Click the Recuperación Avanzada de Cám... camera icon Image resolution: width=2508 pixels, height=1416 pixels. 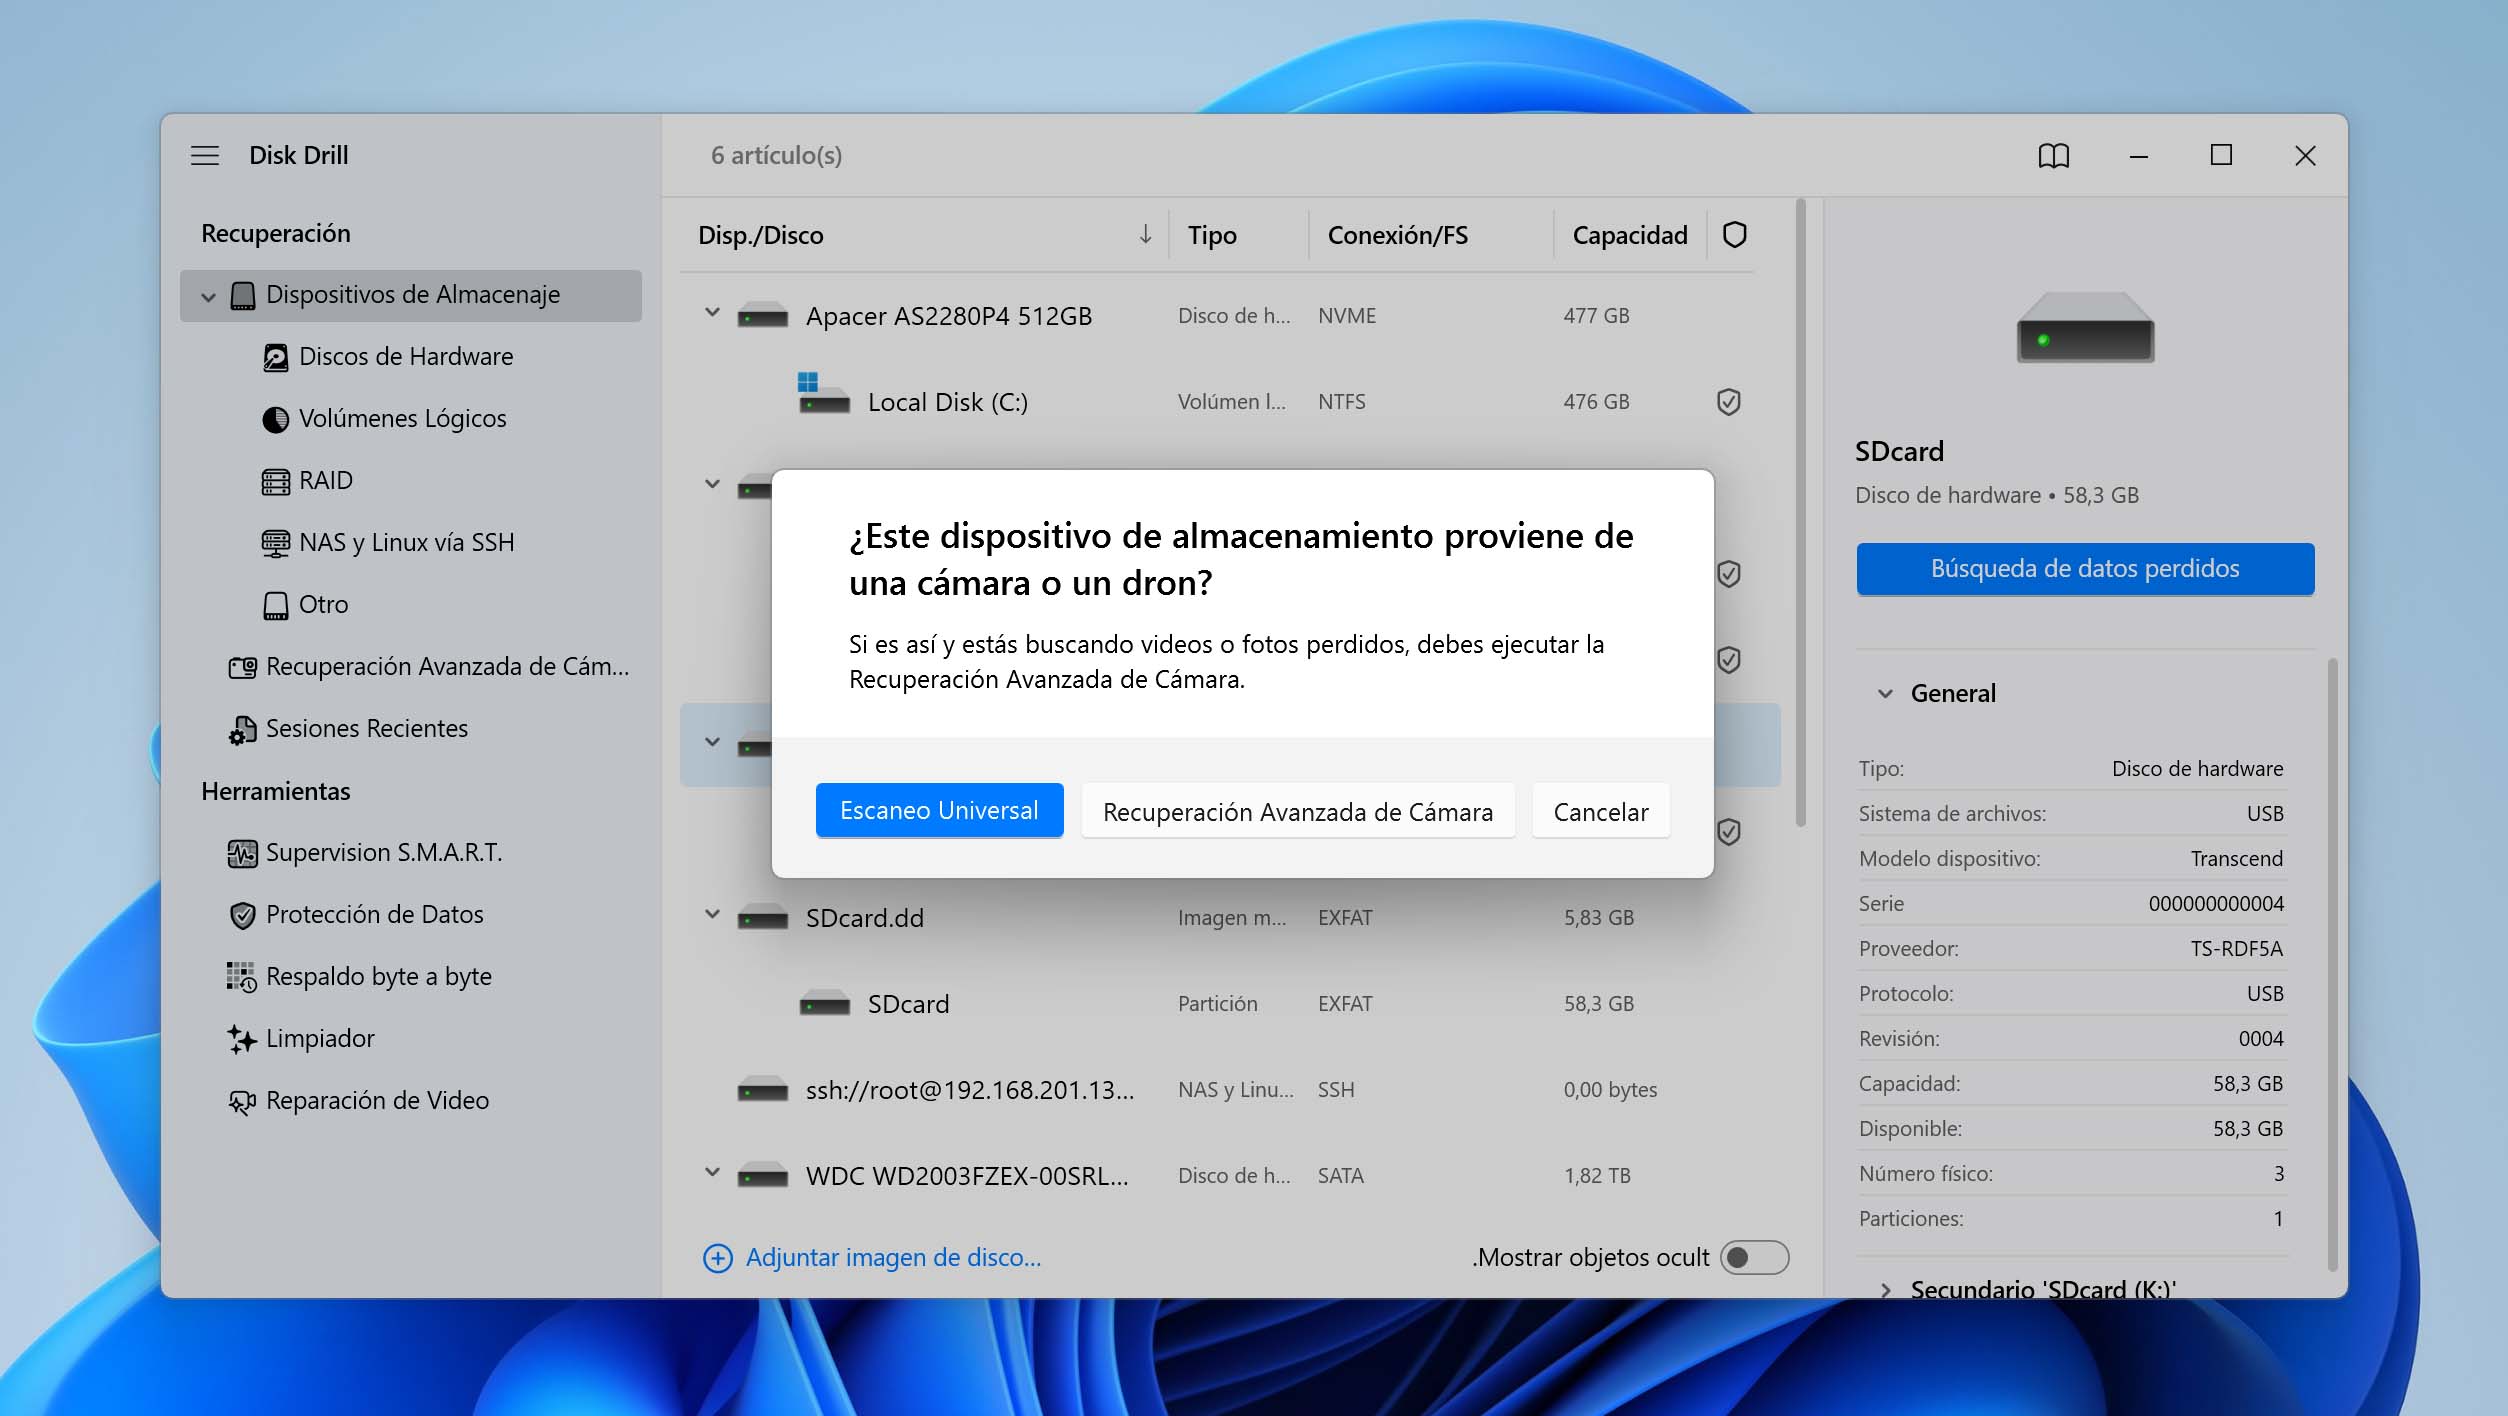(x=242, y=667)
